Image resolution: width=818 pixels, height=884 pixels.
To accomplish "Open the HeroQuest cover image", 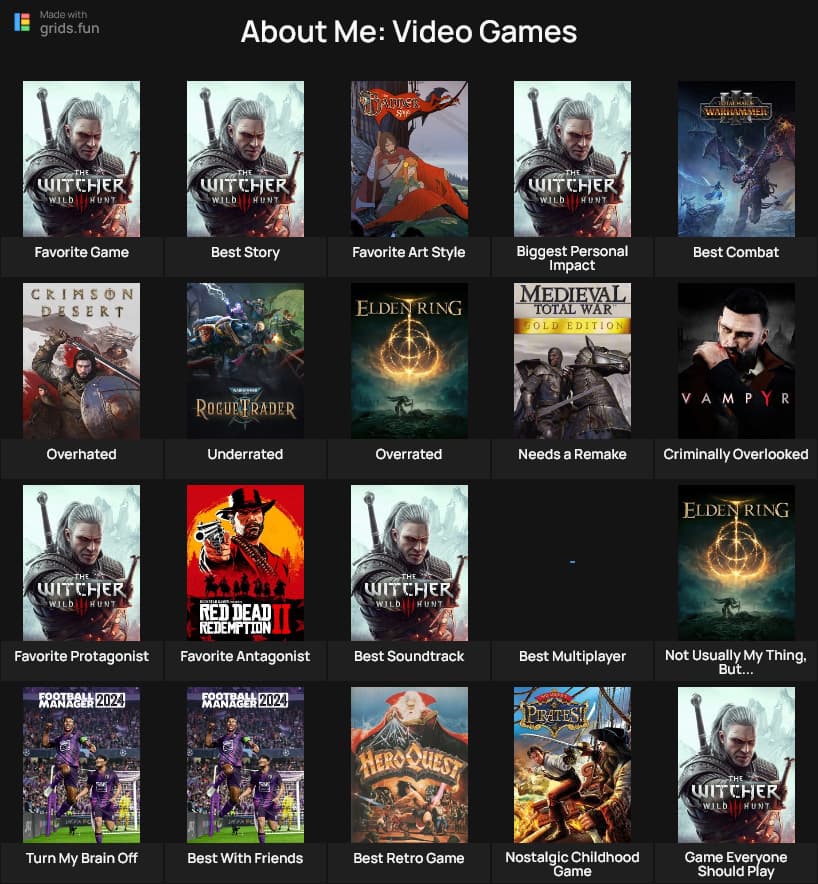I will click(x=408, y=764).
